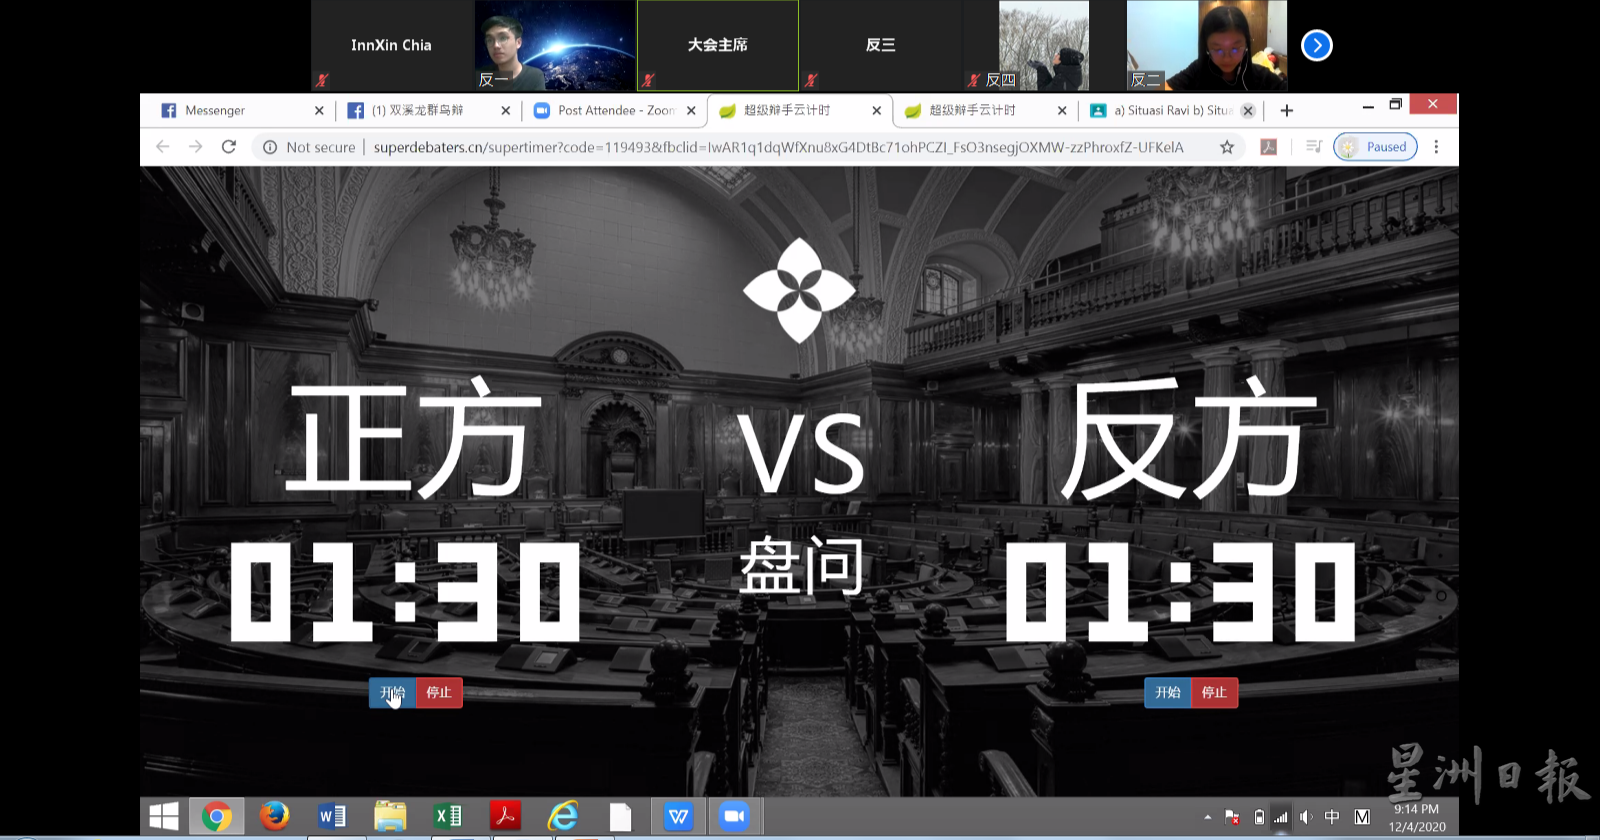
Task: Click the superdebaters.cn address bar URL
Action: coord(778,147)
